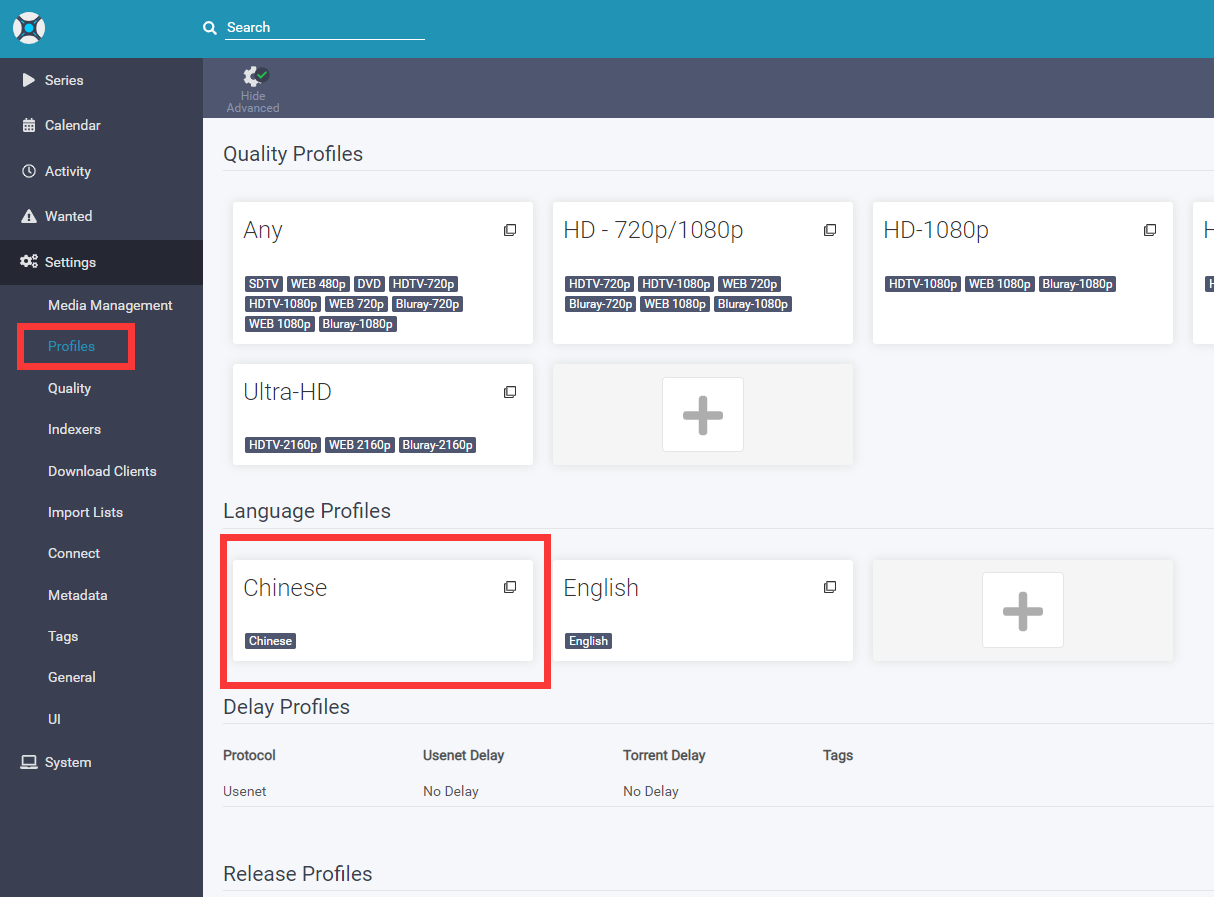This screenshot has width=1214, height=897.
Task: Open the Series section
Action: pyautogui.click(x=64, y=80)
